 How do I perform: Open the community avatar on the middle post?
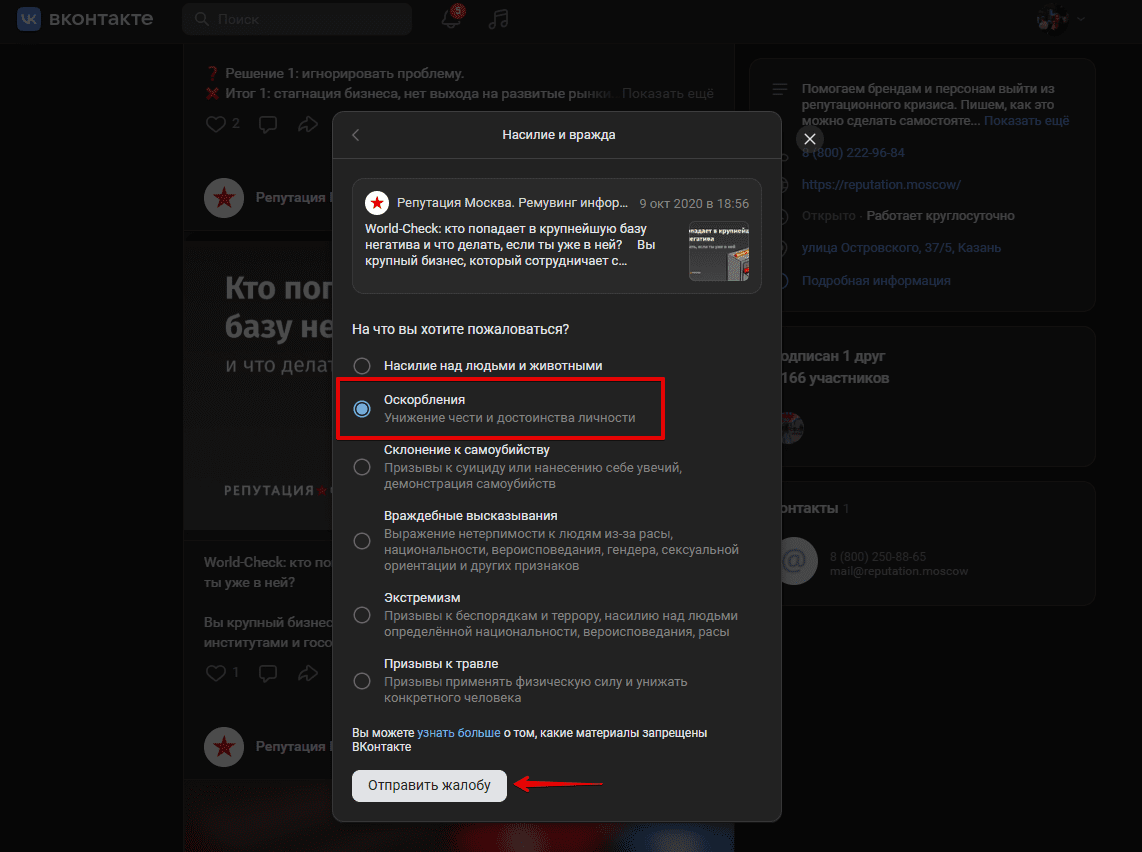(224, 198)
